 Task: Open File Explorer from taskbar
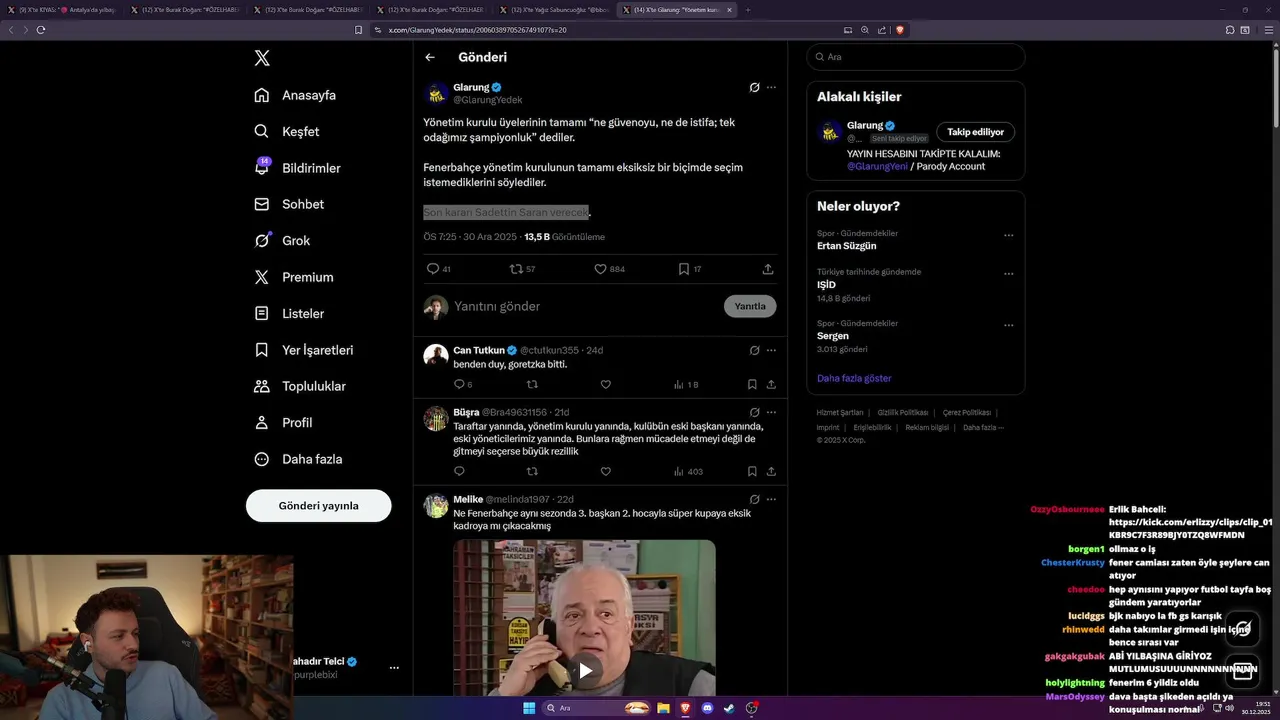[664, 708]
